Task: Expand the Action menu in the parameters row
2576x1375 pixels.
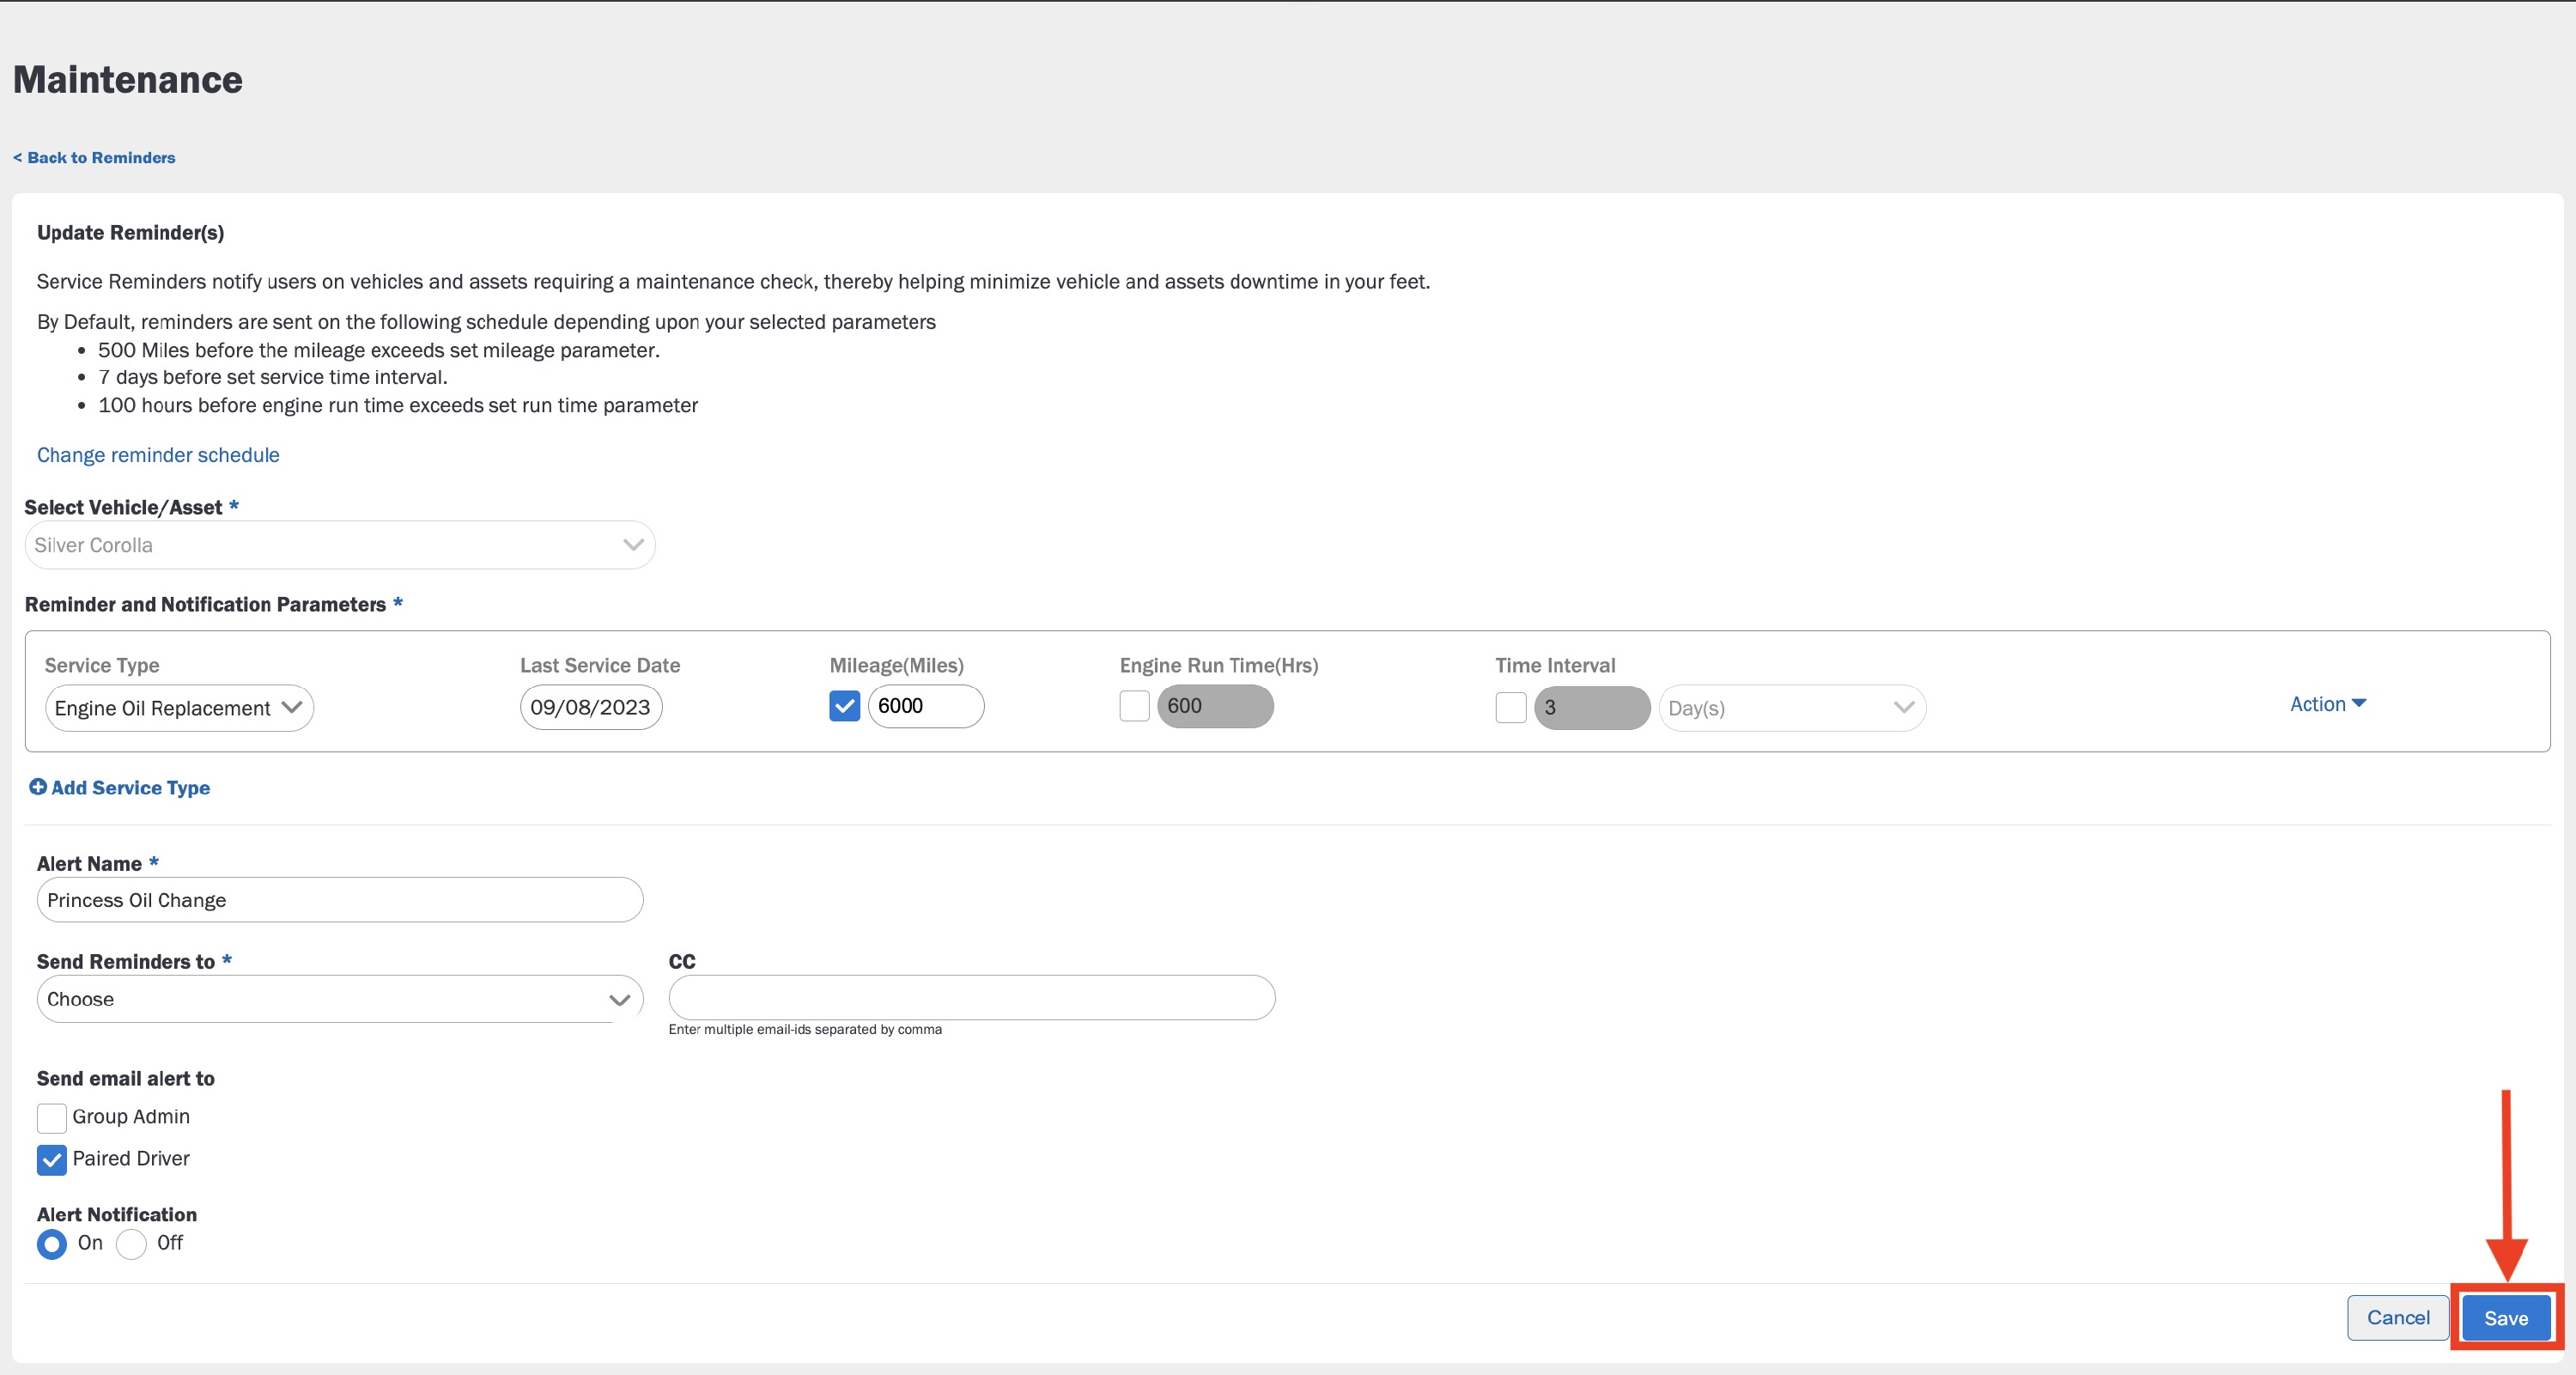Action: coord(2328,704)
